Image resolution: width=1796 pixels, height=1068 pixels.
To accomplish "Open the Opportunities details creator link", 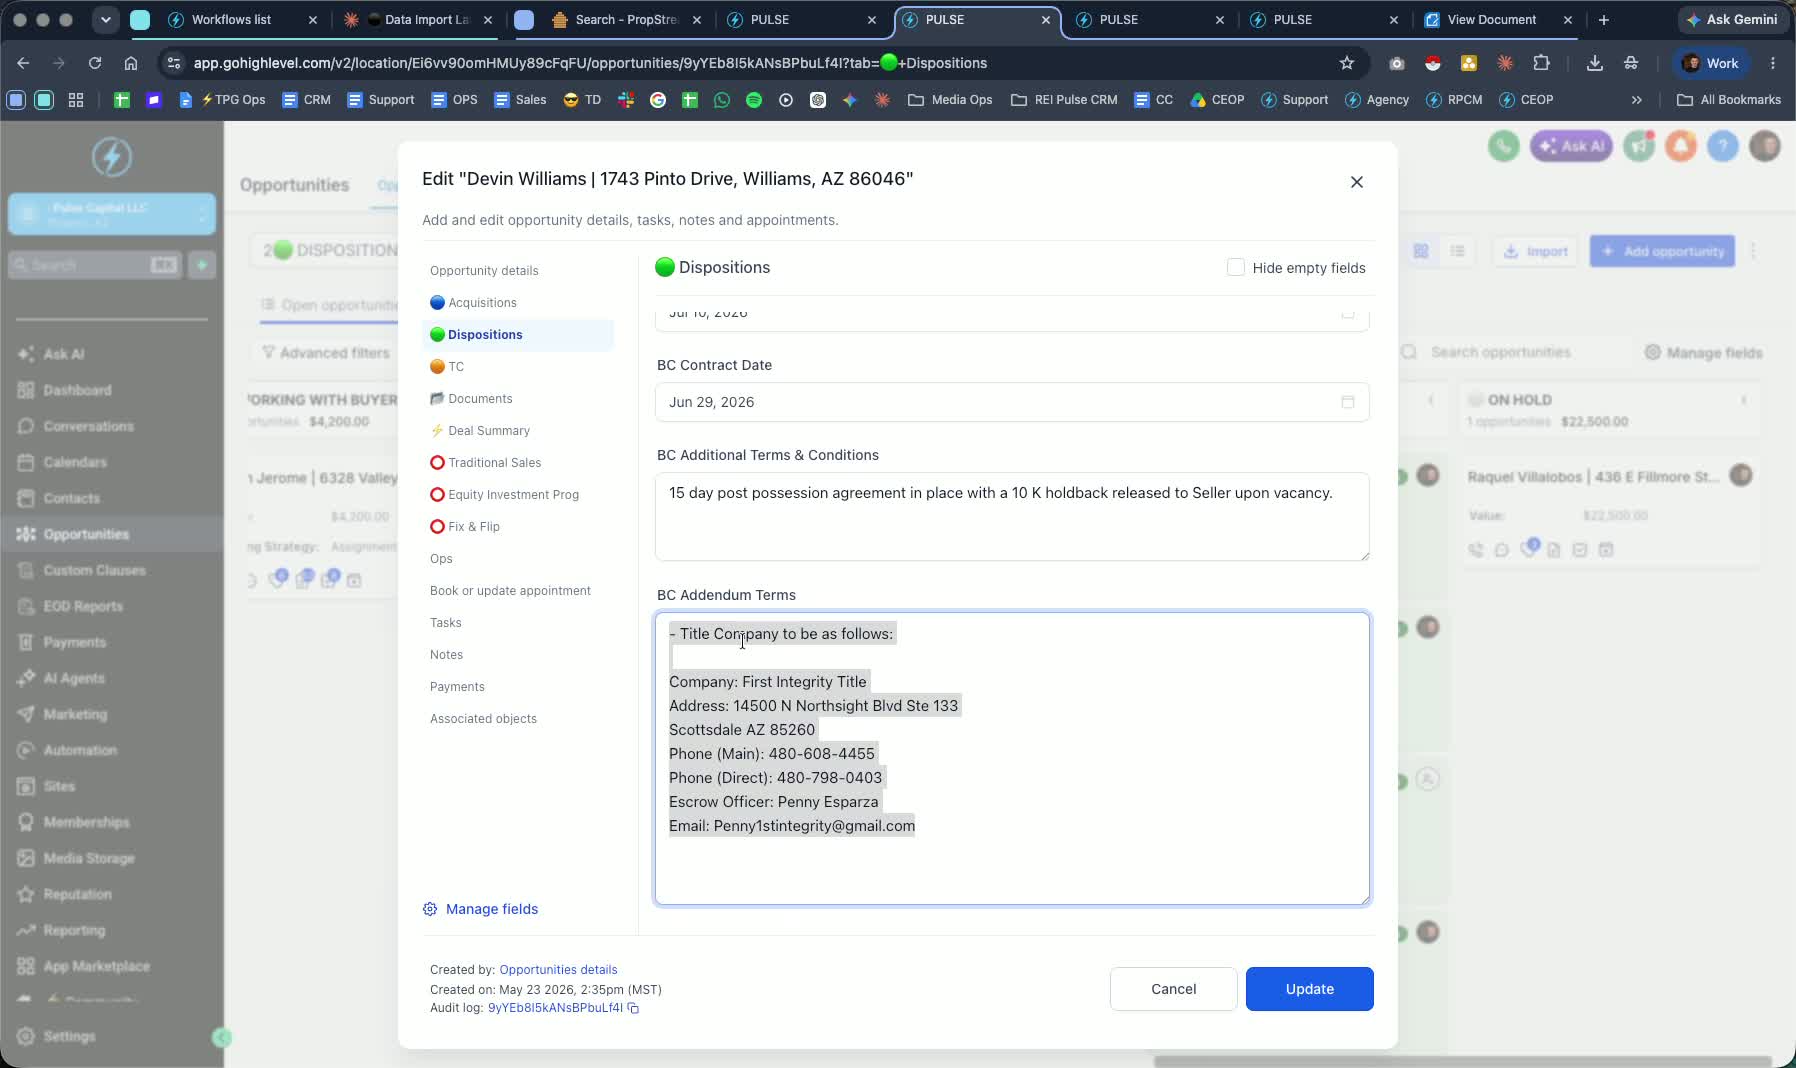I will [558, 970].
